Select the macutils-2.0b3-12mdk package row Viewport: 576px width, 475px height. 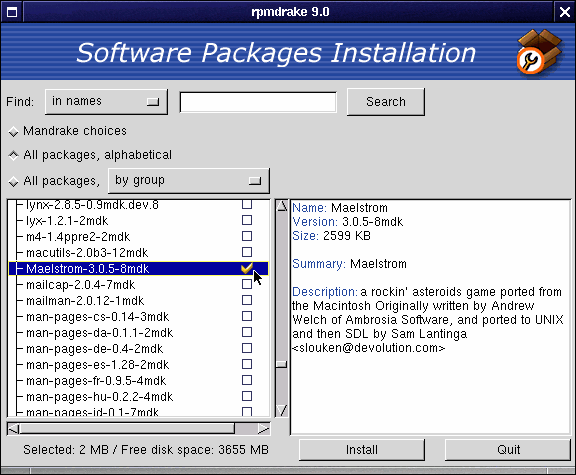(x=138, y=253)
